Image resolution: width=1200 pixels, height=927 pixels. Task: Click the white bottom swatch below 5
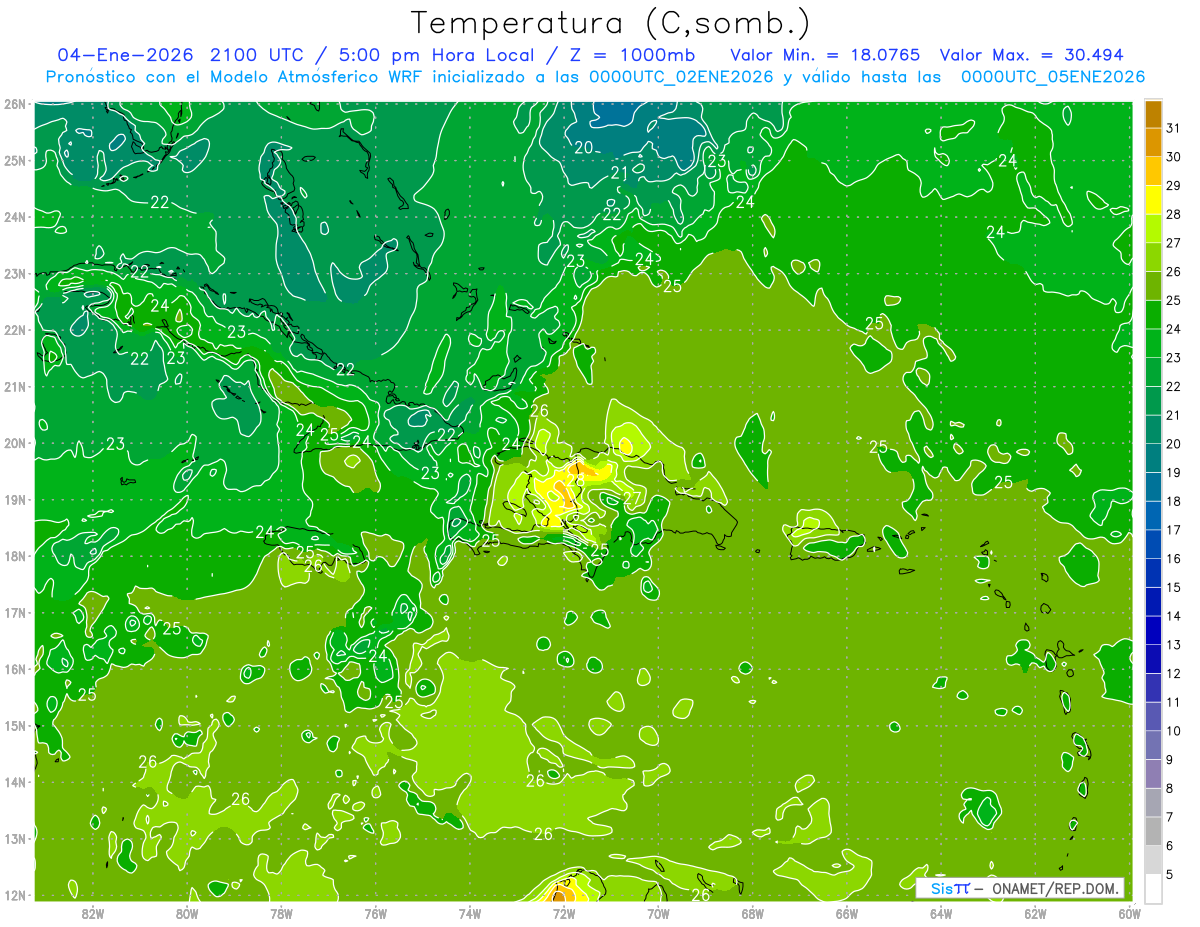pyautogui.click(x=1153, y=888)
